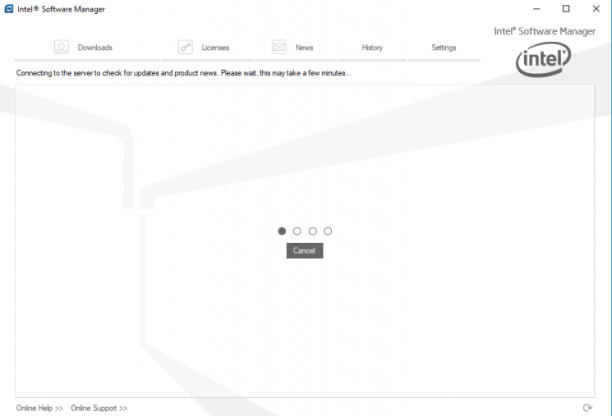Click the Intel Software Manager heading
Image resolution: width=612 pixels, height=416 pixels.
[x=544, y=31]
